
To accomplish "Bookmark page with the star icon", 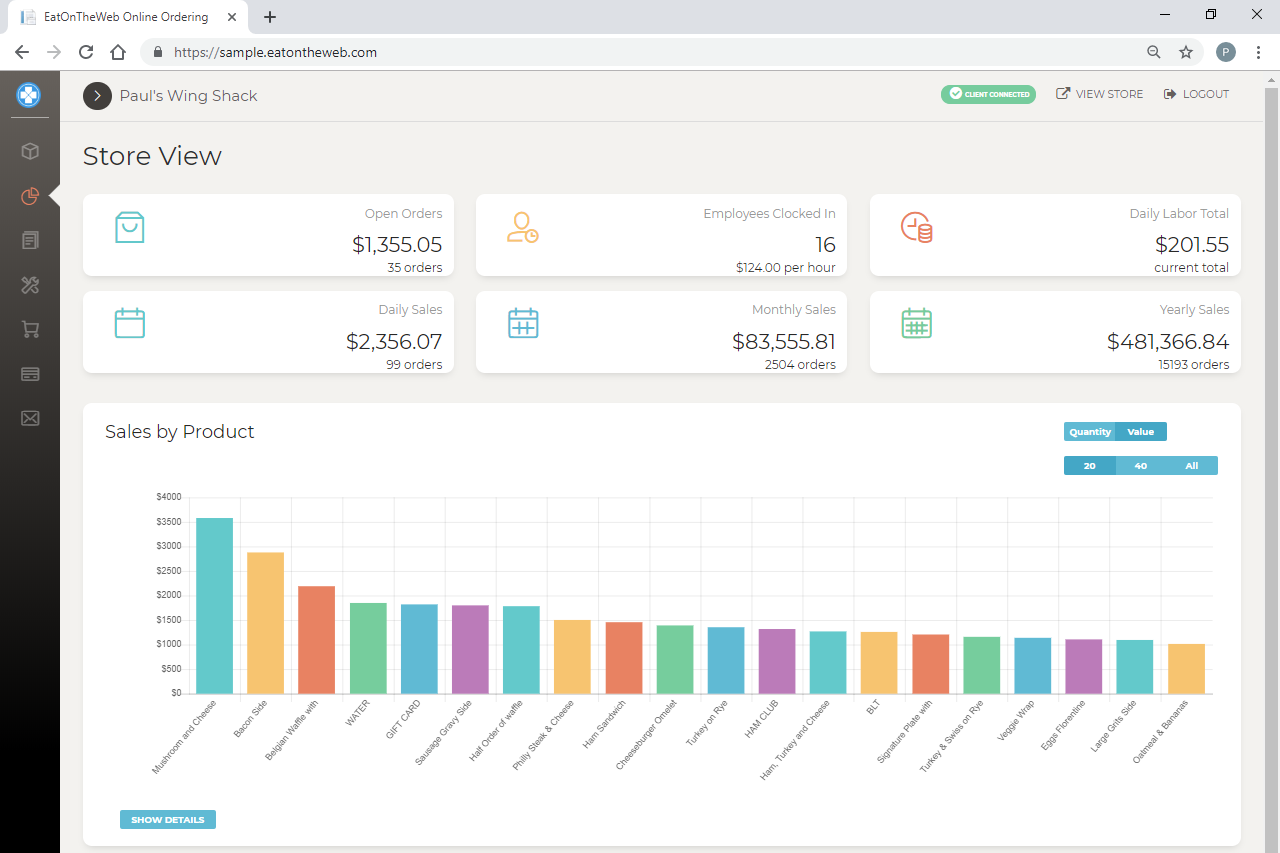I will 1186,52.
